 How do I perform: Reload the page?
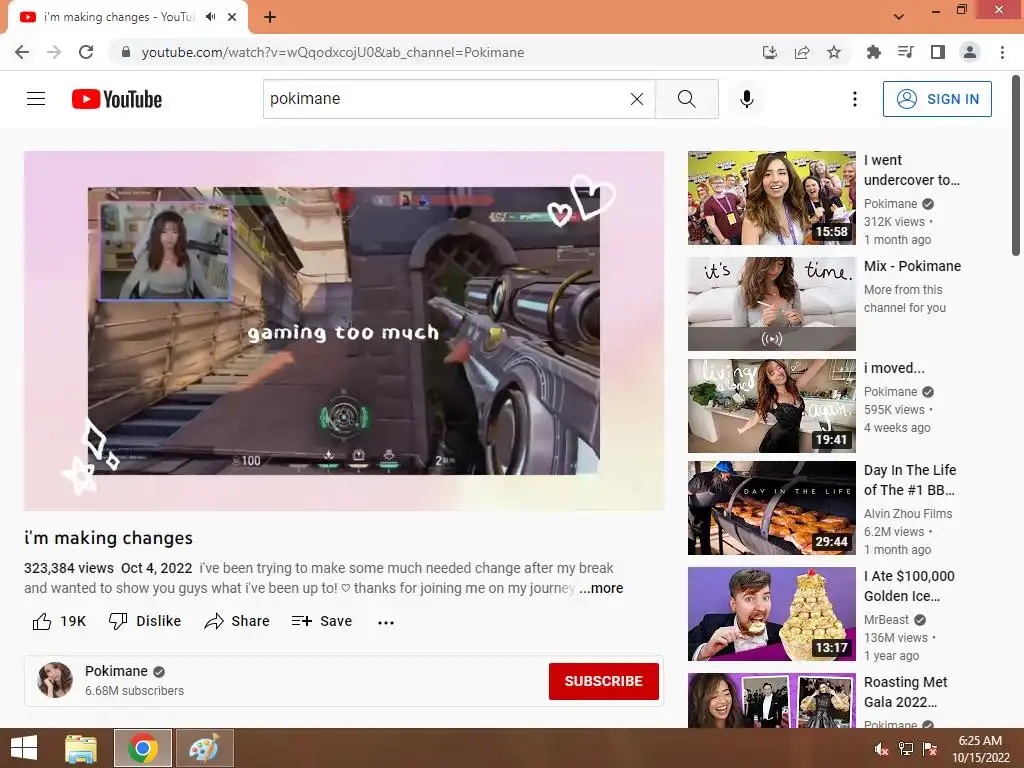tap(86, 52)
